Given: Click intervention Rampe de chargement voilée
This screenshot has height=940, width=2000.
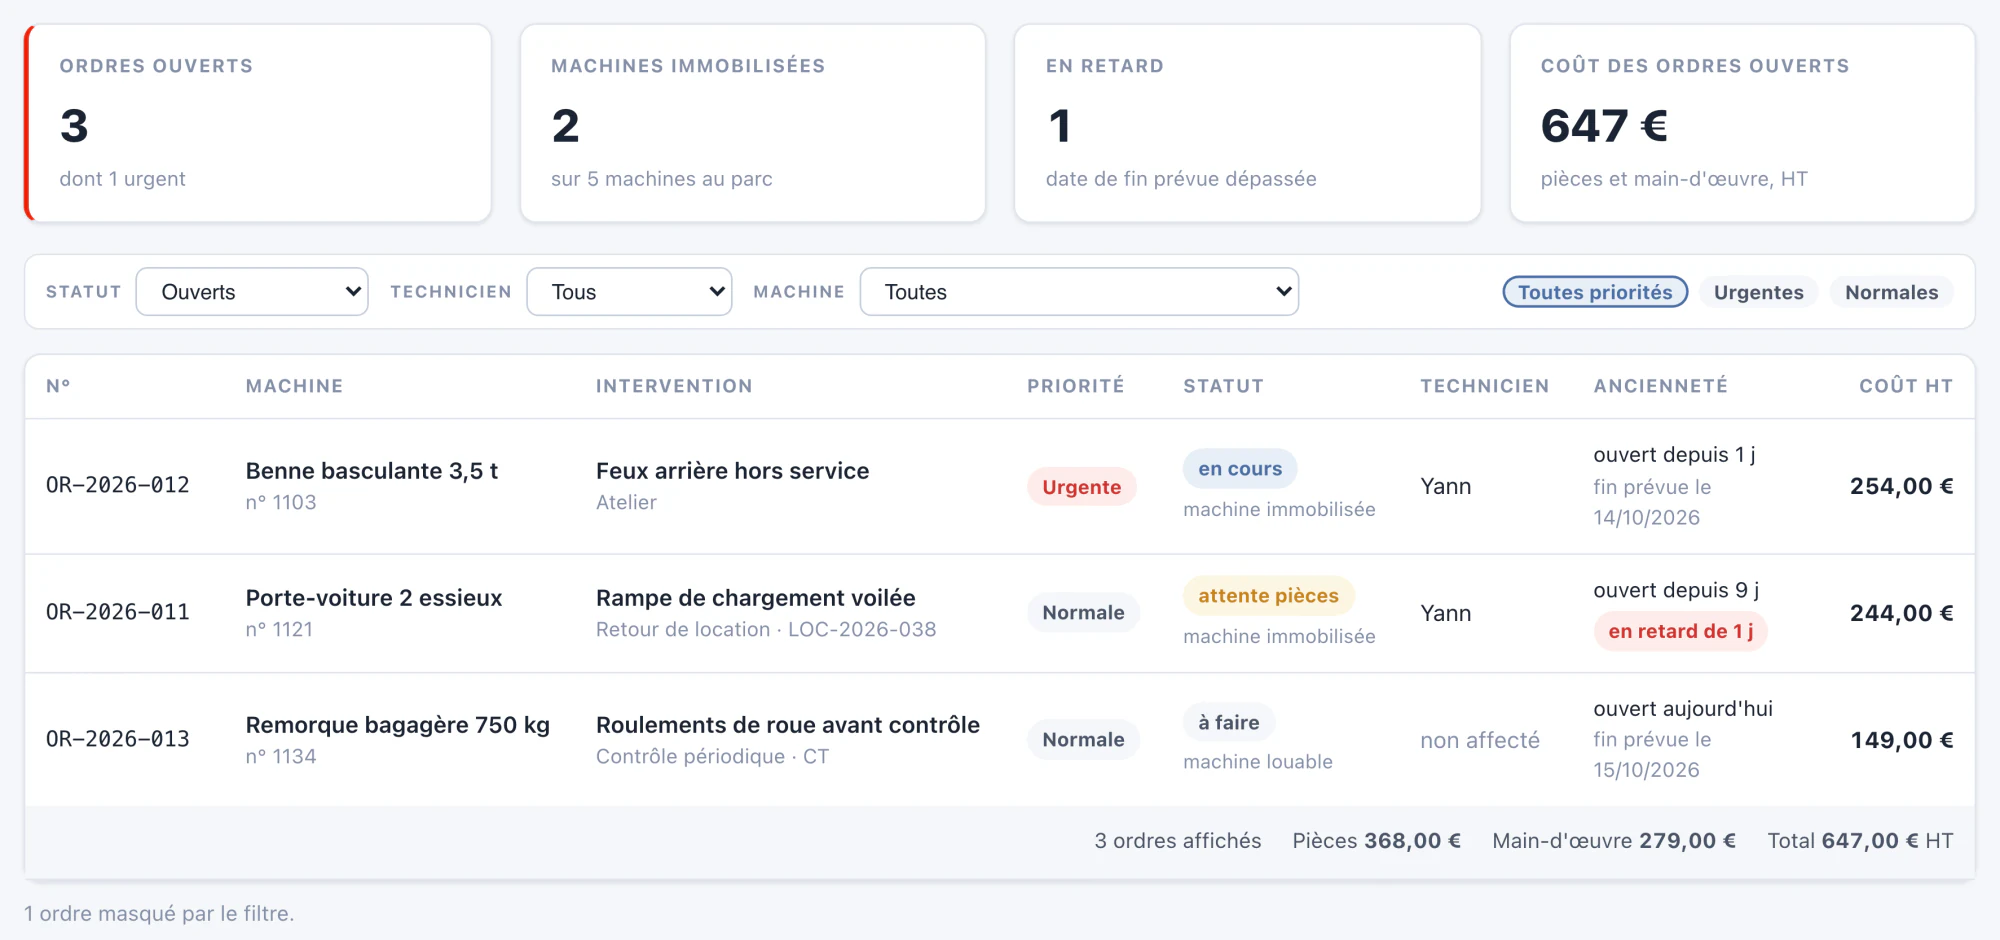Looking at the screenshot, I should [x=756, y=598].
